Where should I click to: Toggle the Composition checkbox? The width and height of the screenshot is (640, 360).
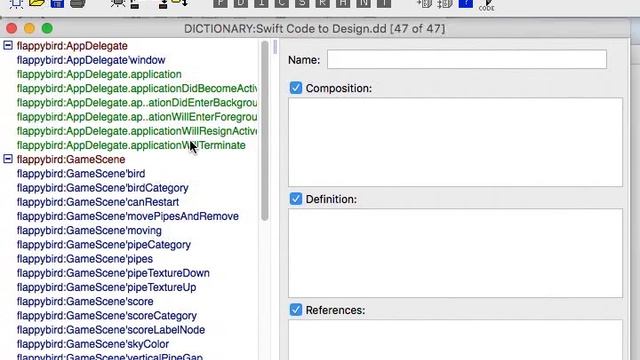click(x=296, y=88)
